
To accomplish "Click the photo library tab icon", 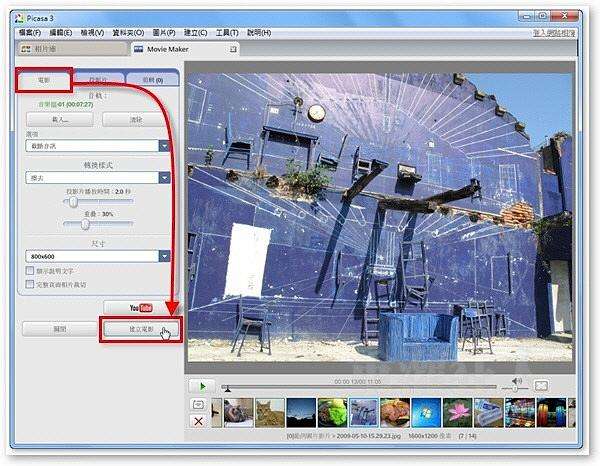I will pos(26,49).
